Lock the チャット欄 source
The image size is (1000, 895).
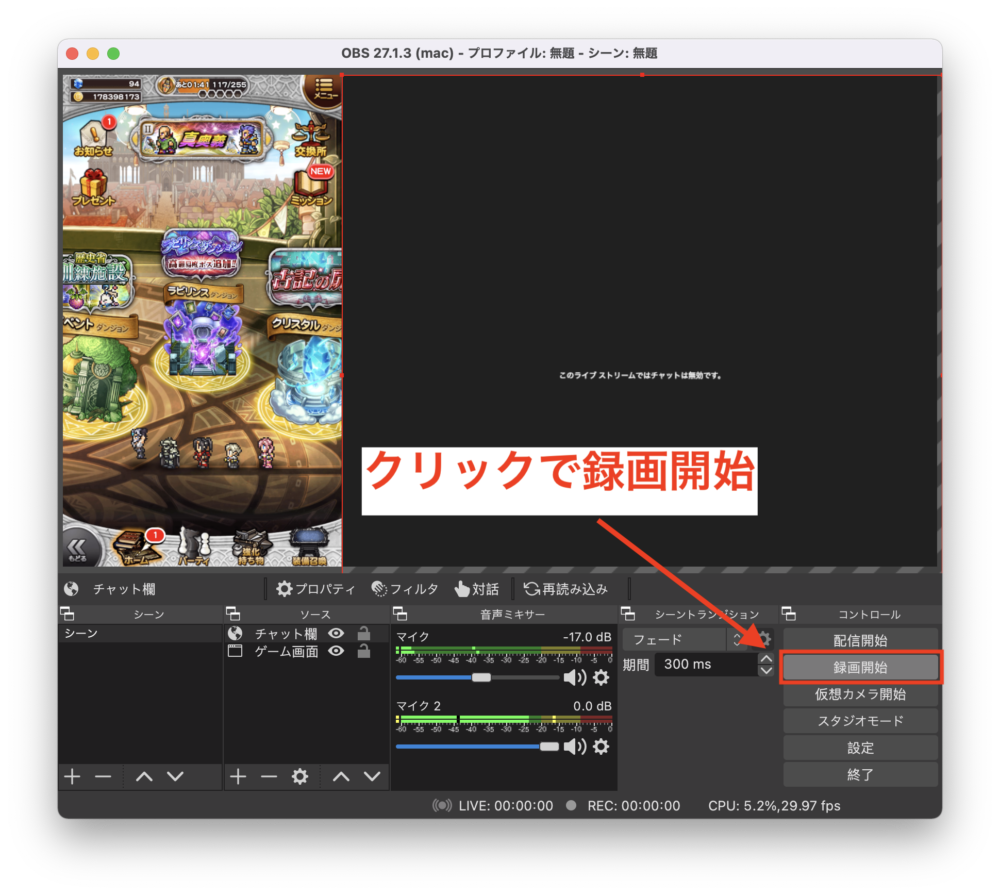coord(364,633)
